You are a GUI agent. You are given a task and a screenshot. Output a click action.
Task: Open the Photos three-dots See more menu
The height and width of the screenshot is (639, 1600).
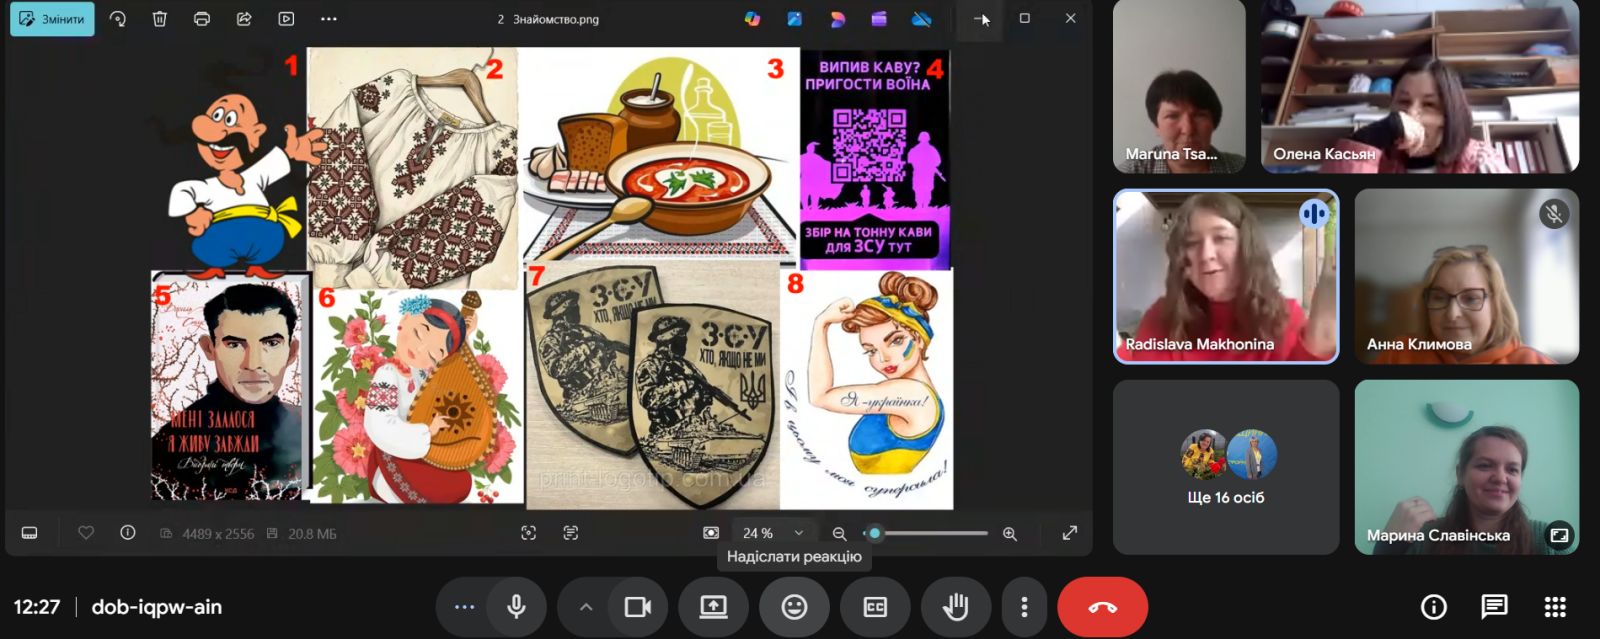329,19
